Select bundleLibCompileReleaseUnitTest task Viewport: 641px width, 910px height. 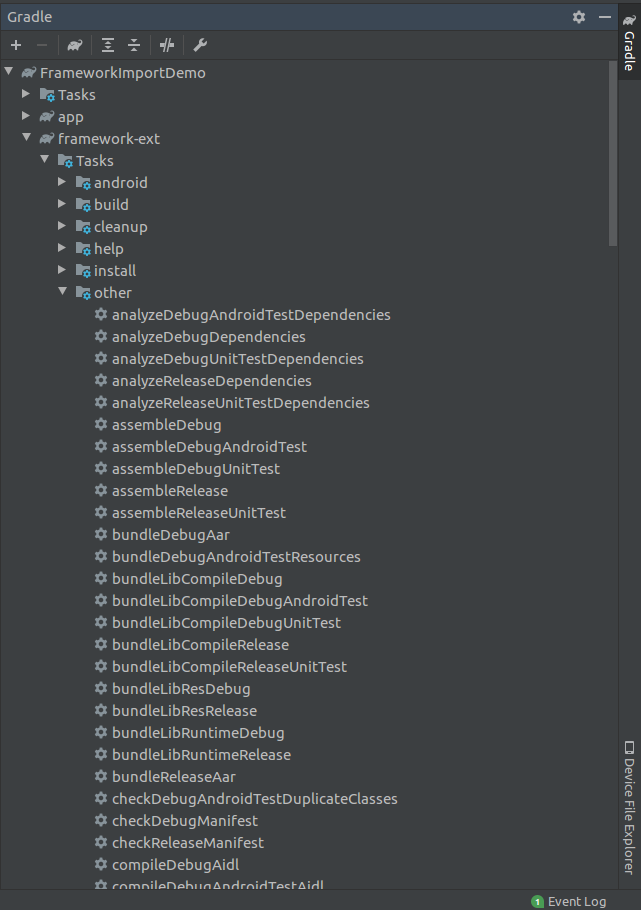[229, 667]
